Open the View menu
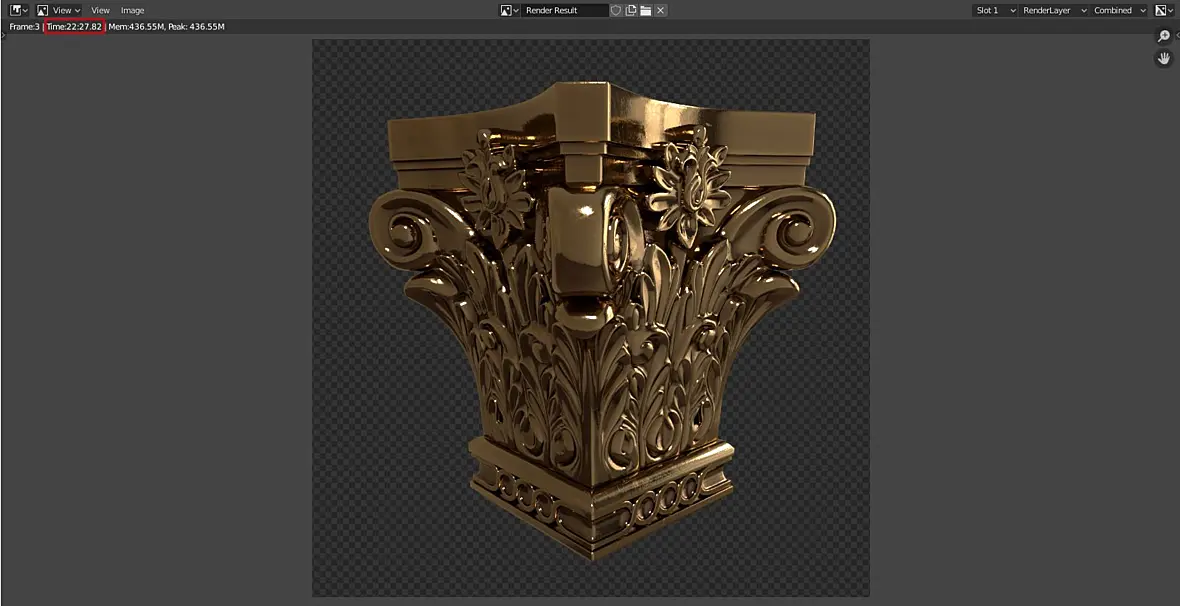The image size is (1180, 606). (100, 11)
